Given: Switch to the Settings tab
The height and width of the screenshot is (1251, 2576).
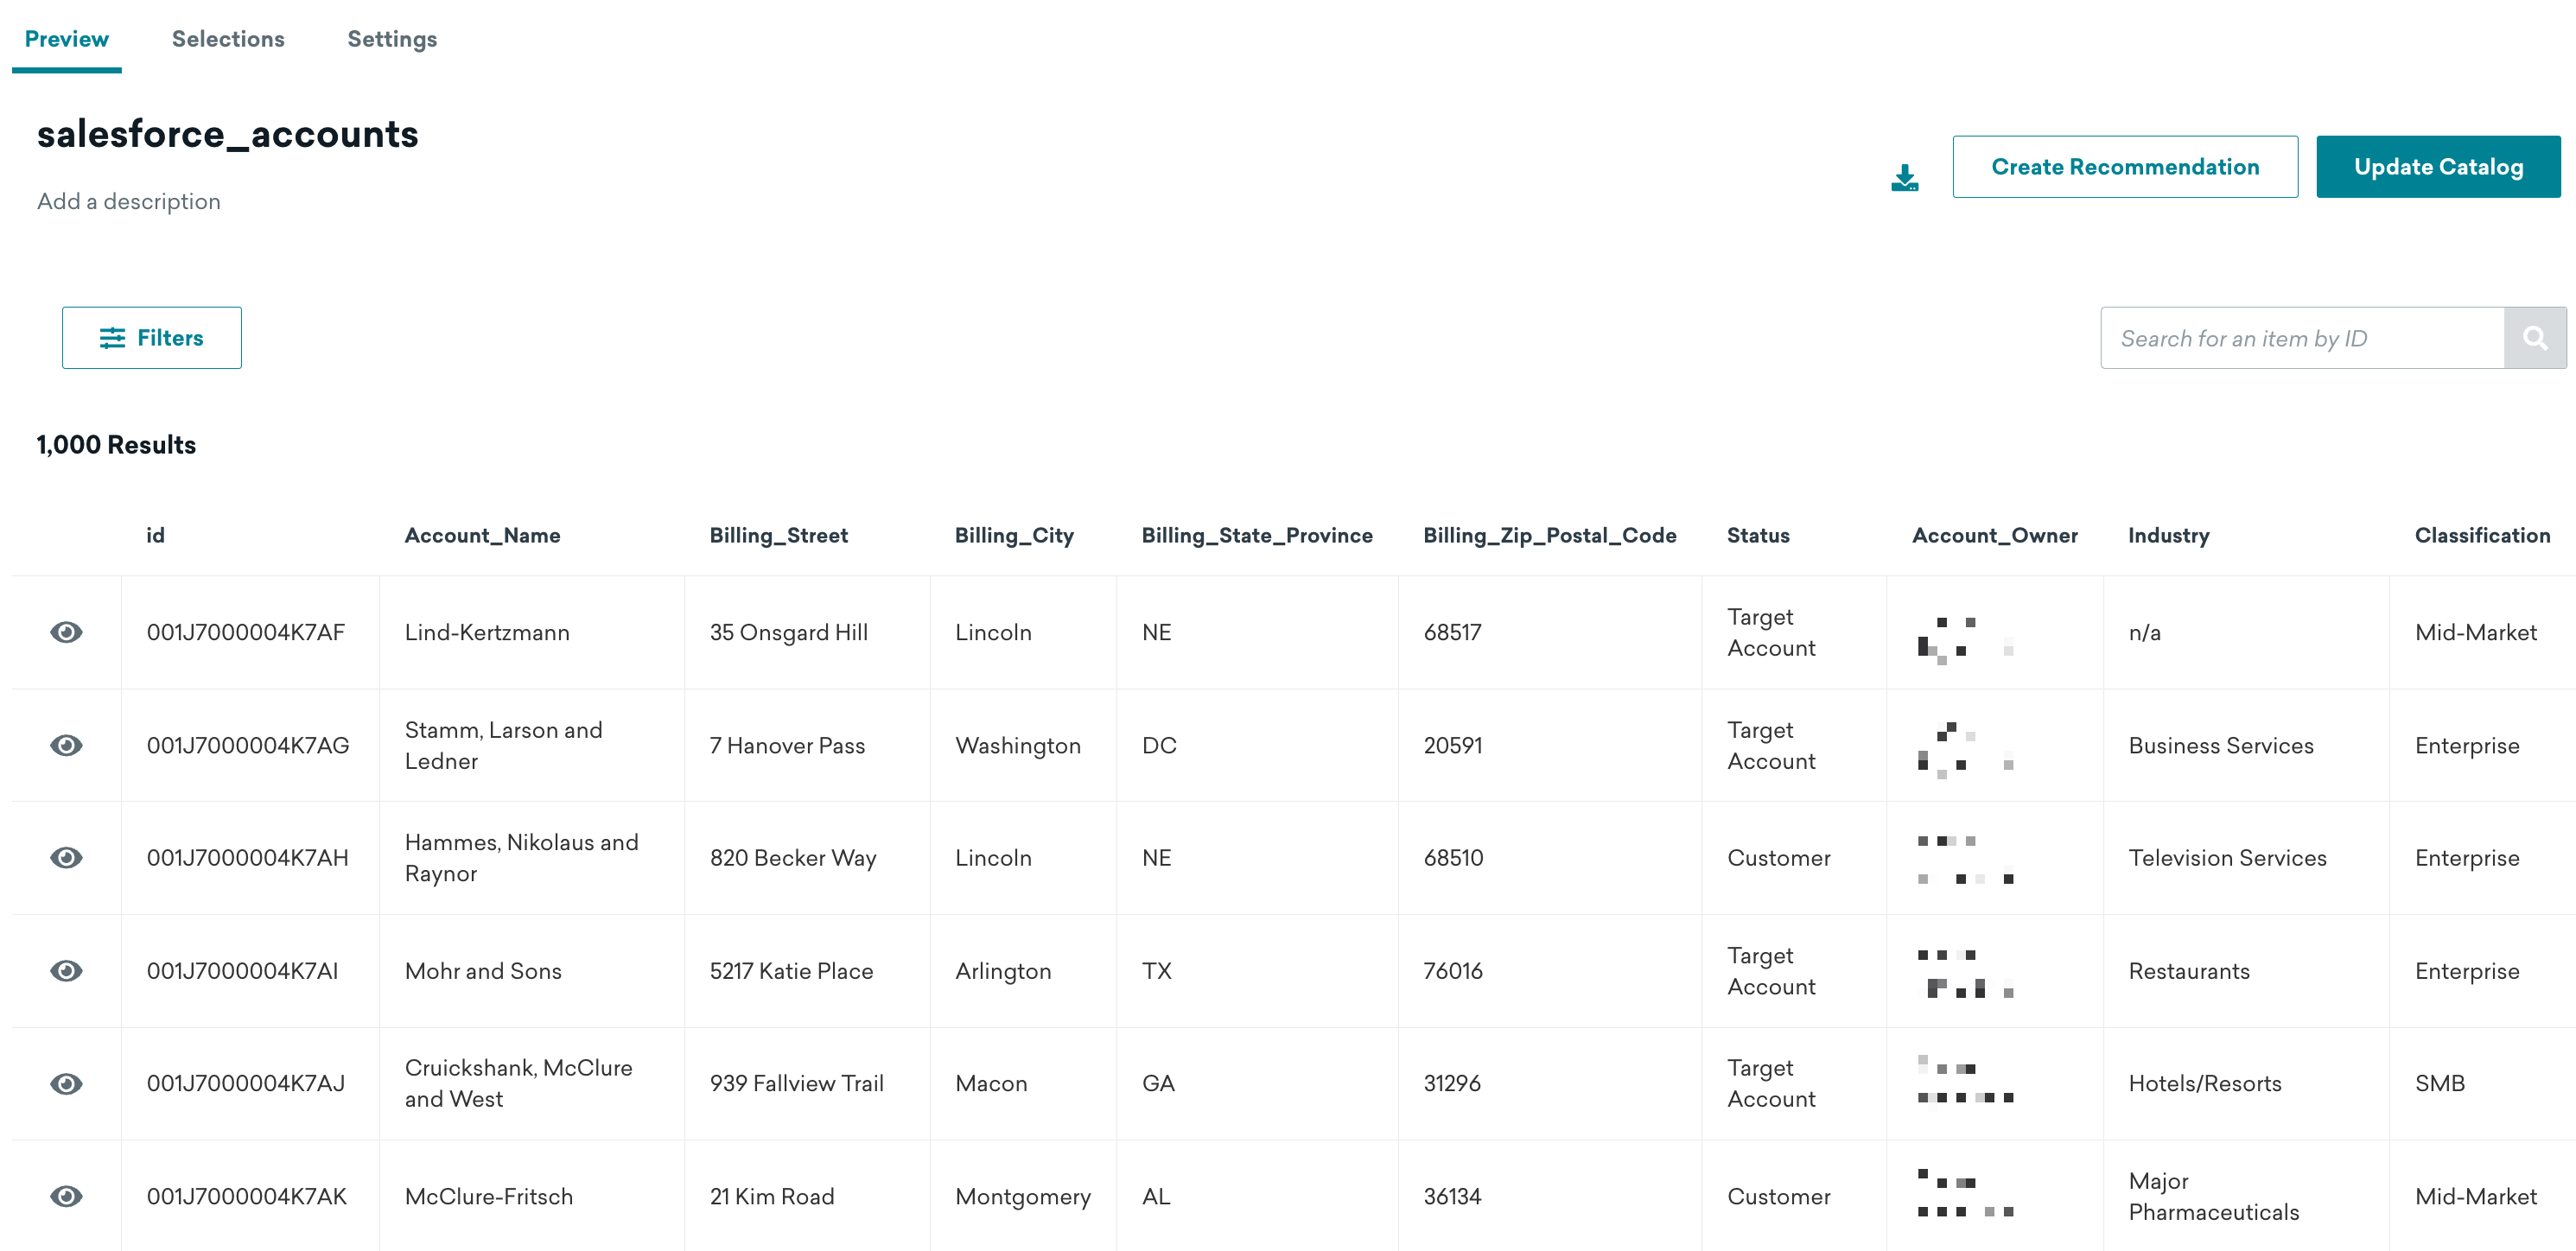Looking at the screenshot, I should (x=392, y=38).
